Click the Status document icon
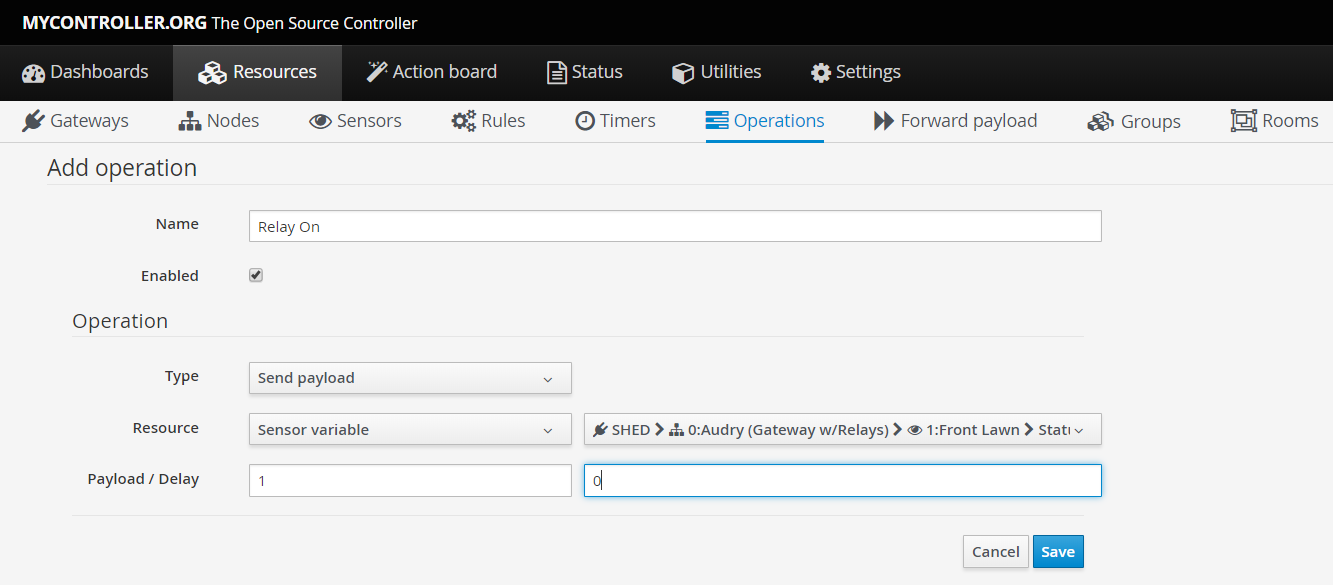The height and width of the screenshot is (585, 1333). click(x=557, y=73)
